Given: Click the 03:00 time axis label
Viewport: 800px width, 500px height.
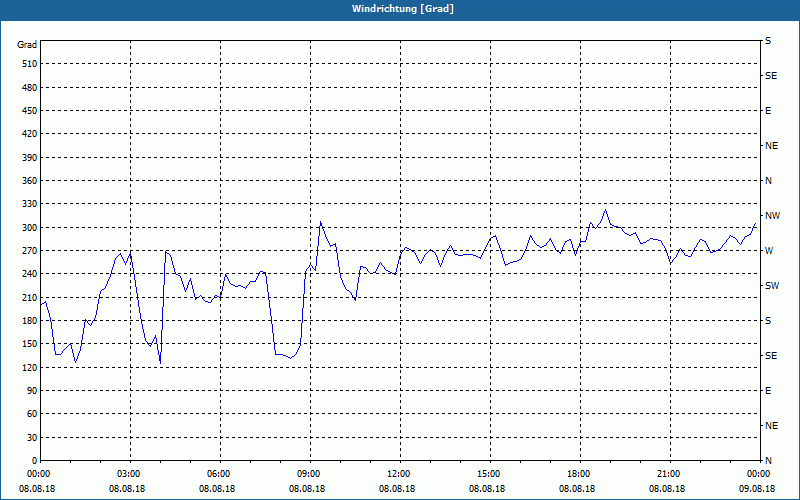Looking at the screenshot, I should pos(131,474).
